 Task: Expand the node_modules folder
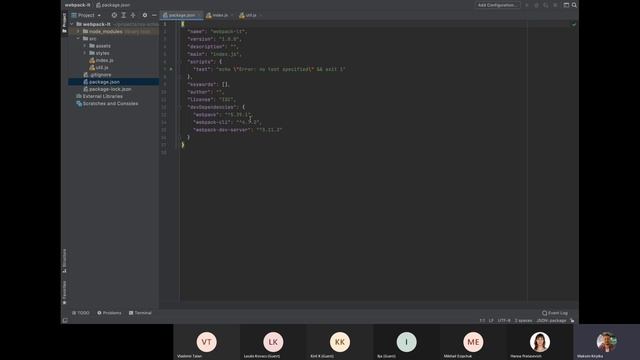(x=79, y=31)
